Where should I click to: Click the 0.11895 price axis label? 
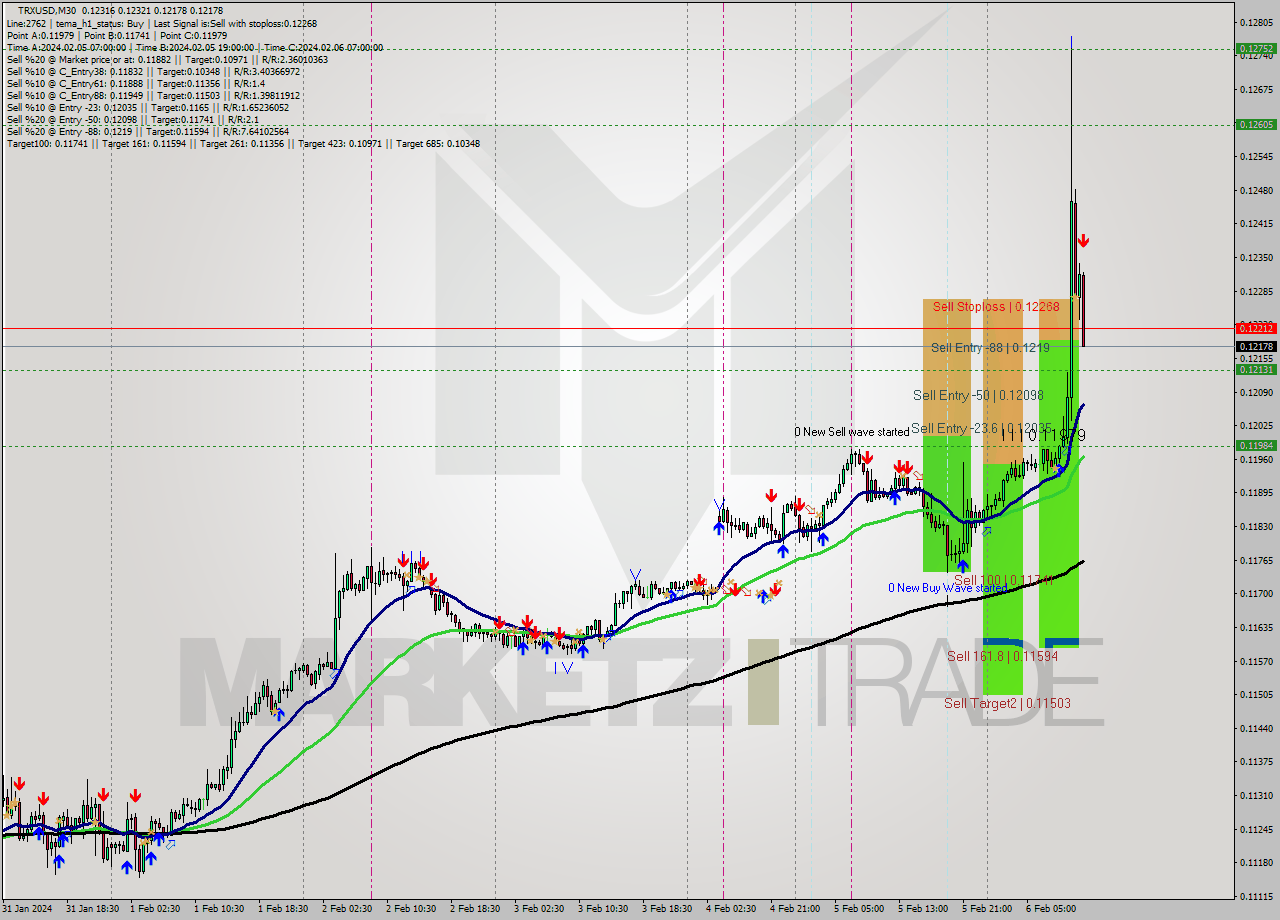[1256, 492]
